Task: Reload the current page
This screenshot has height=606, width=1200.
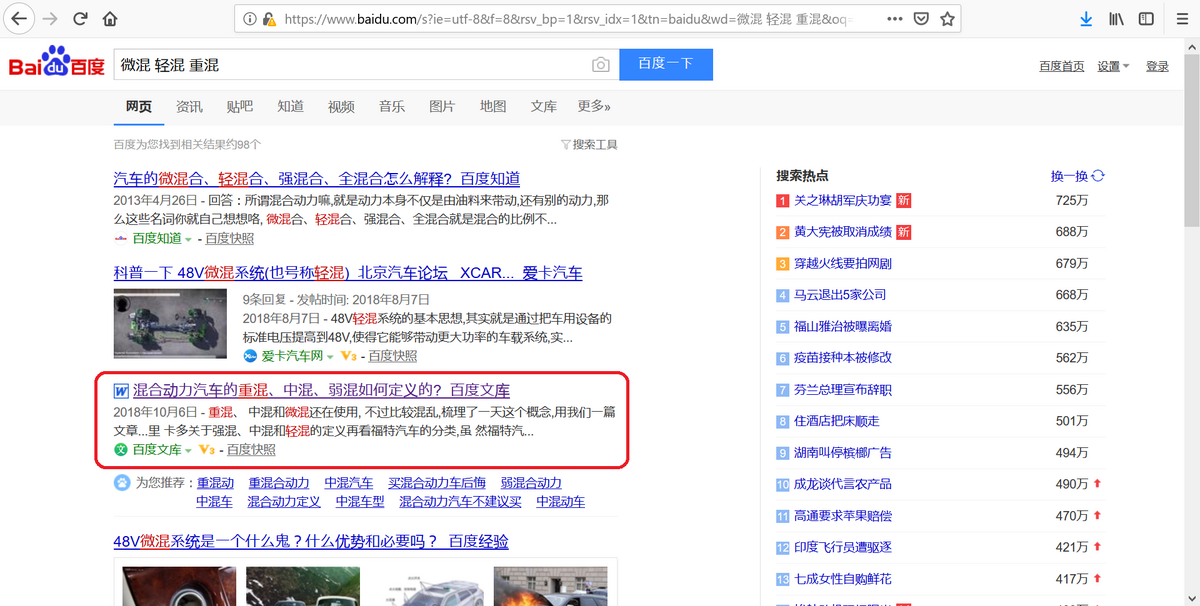Action: pos(80,19)
